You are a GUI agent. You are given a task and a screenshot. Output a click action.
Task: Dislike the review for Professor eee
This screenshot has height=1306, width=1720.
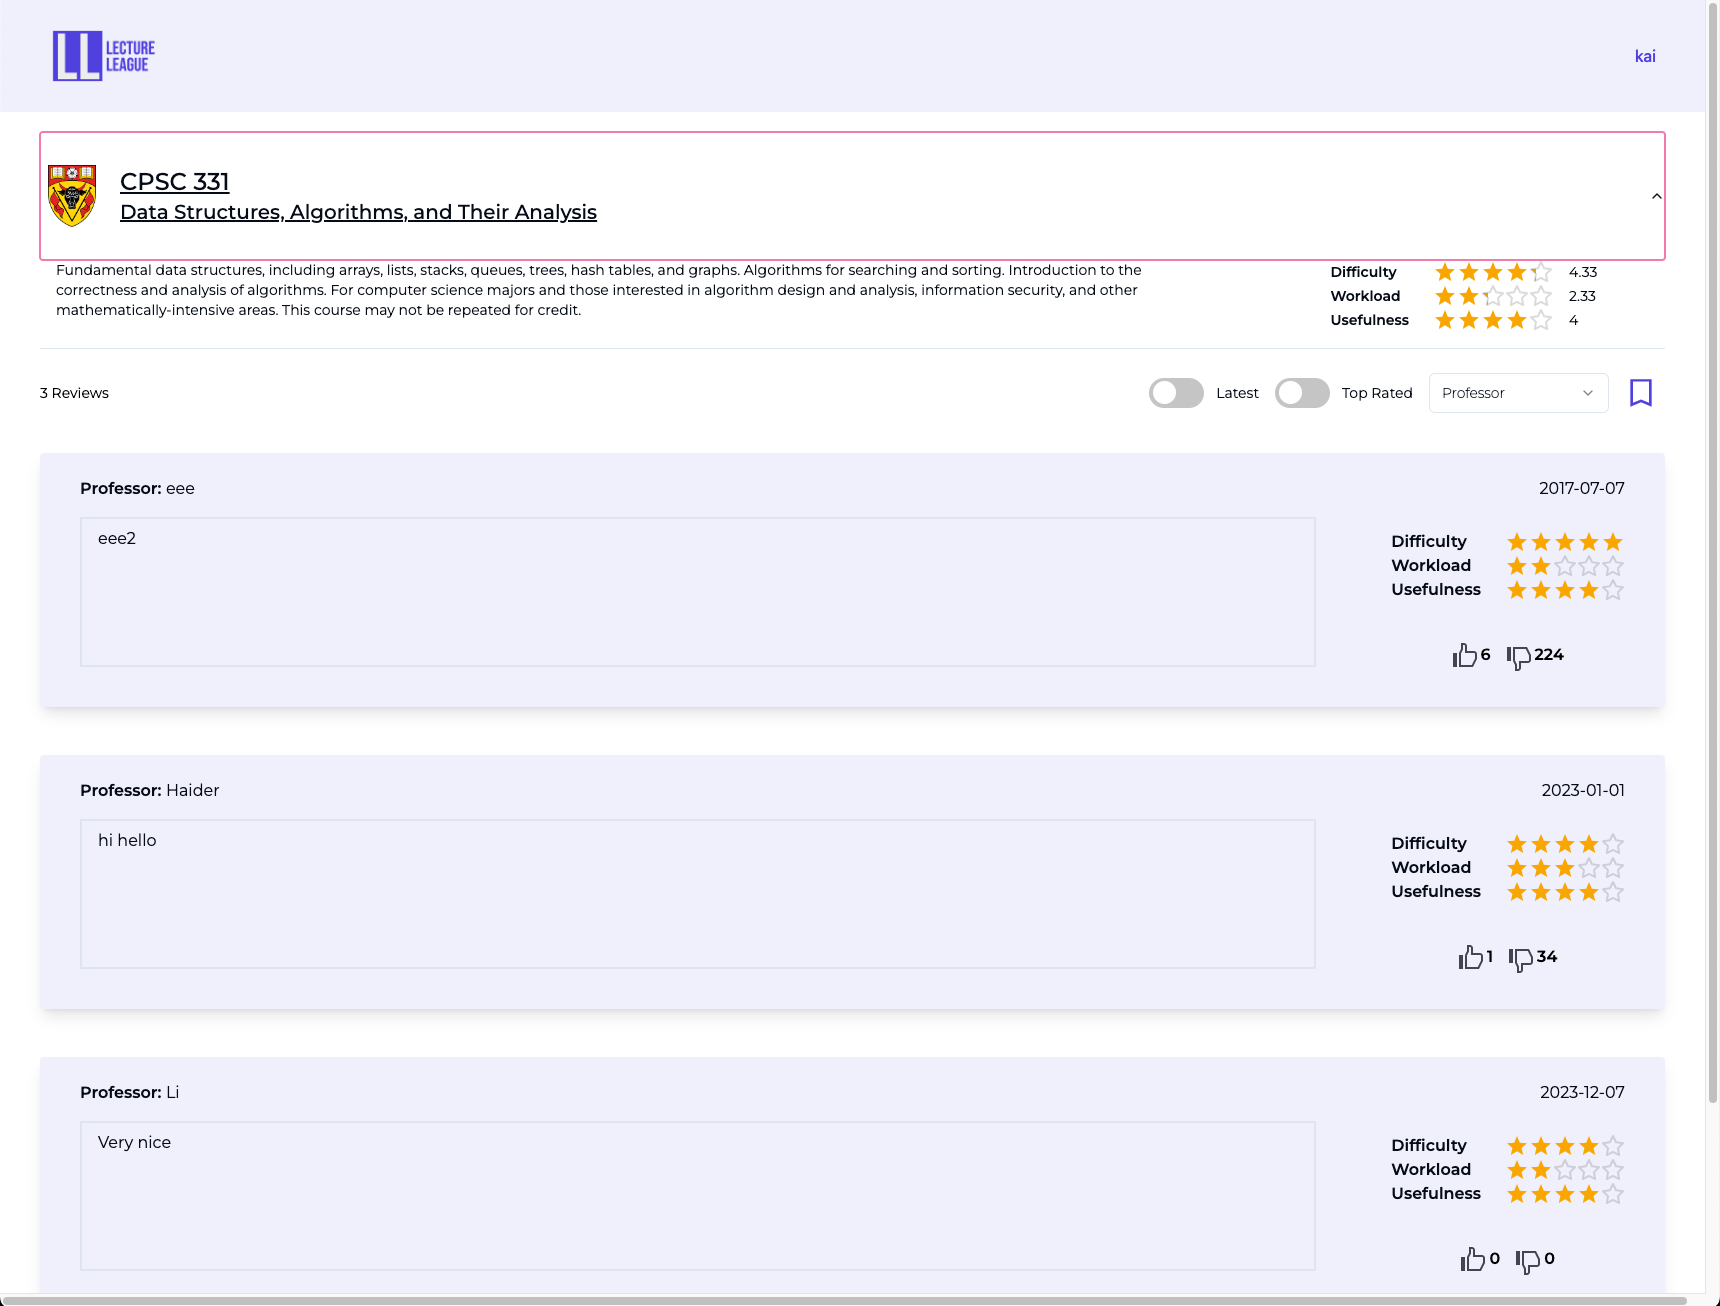click(1519, 656)
